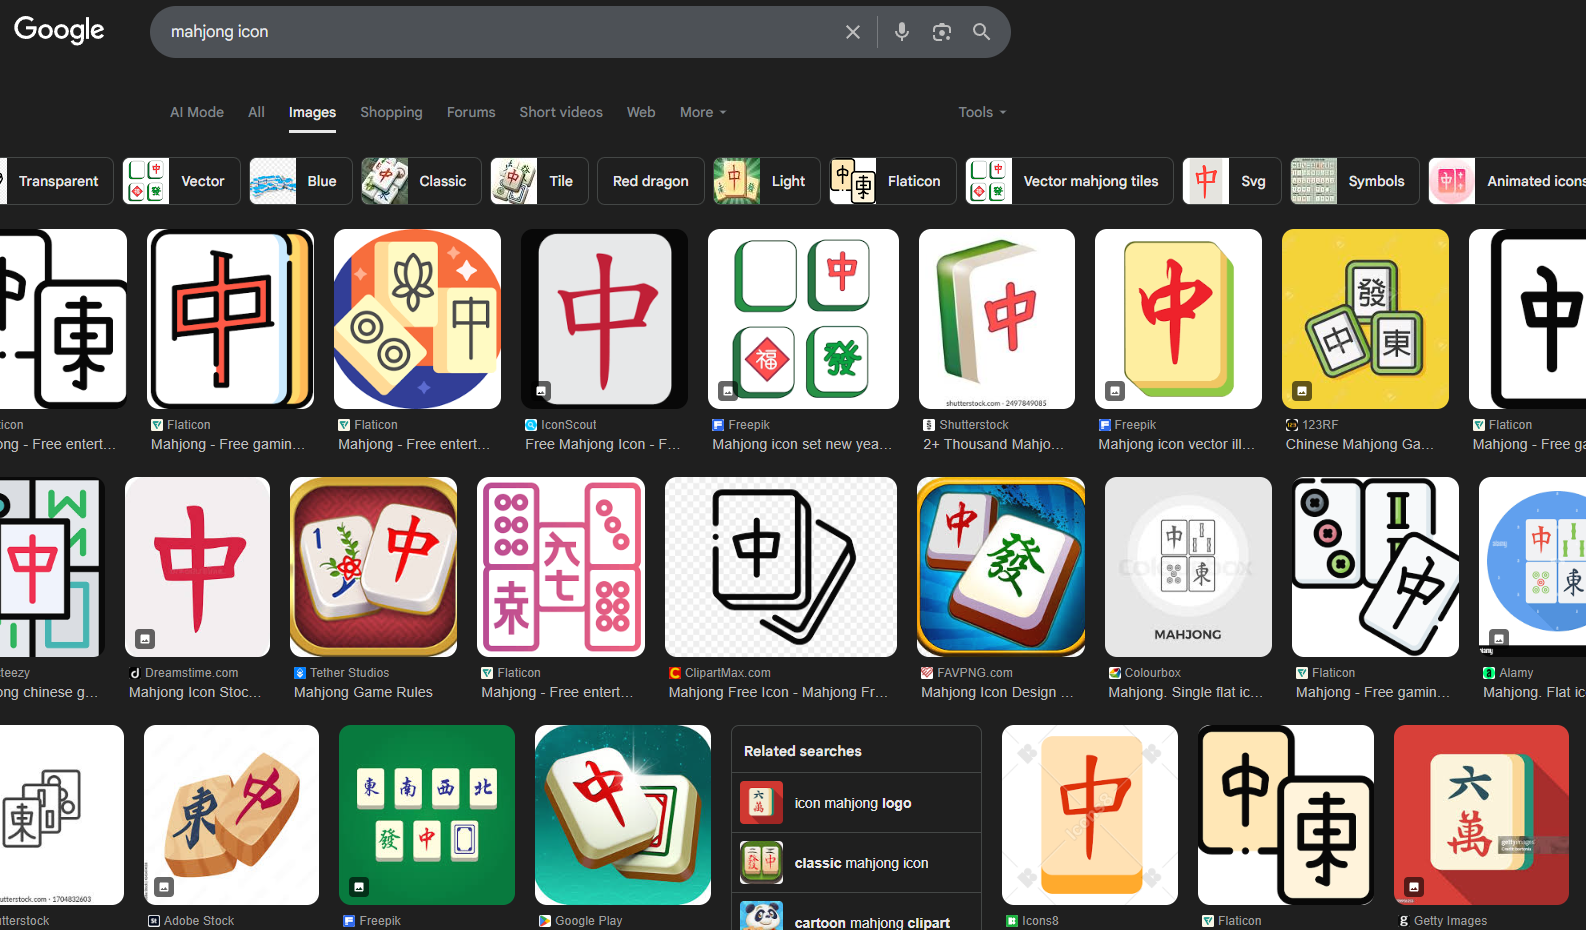Image resolution: width=1586 pixels, height=930 pixels.
Task: Open 'Mahjong Free Icon - Mahjong Fr...' link
Action: (778, 692)
